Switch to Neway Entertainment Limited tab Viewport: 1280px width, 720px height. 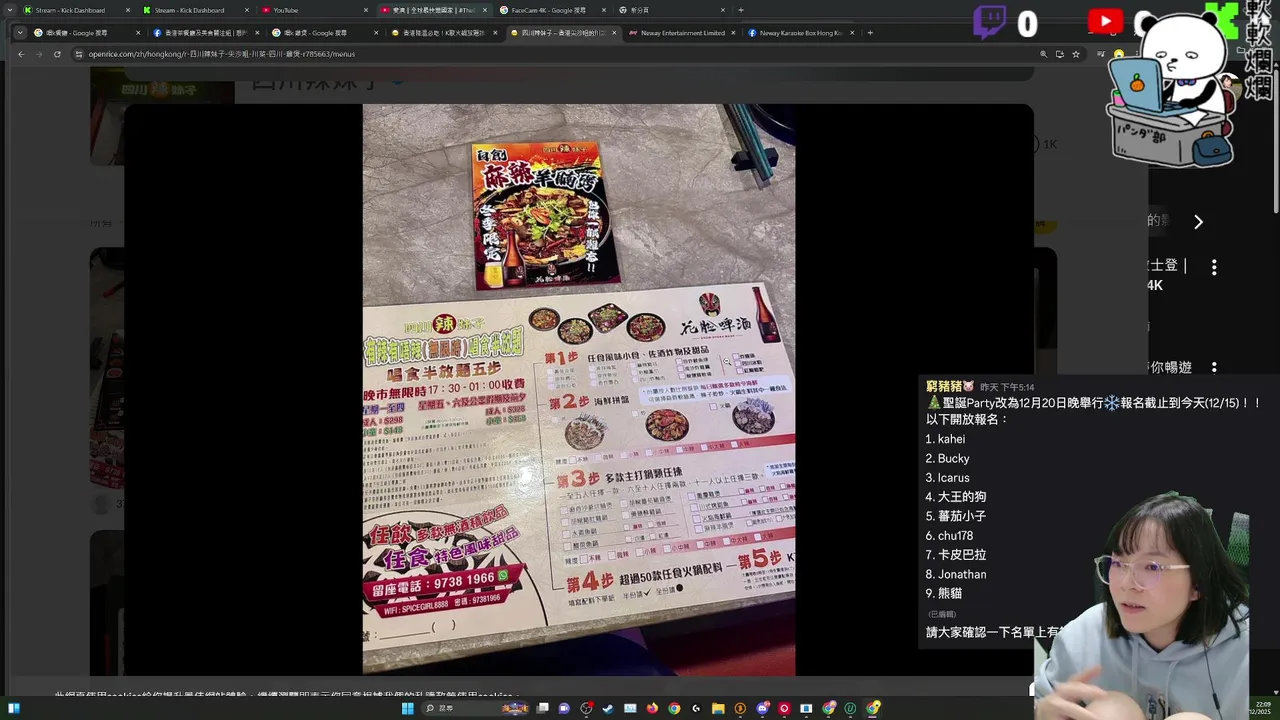click(x=682, y=32)
